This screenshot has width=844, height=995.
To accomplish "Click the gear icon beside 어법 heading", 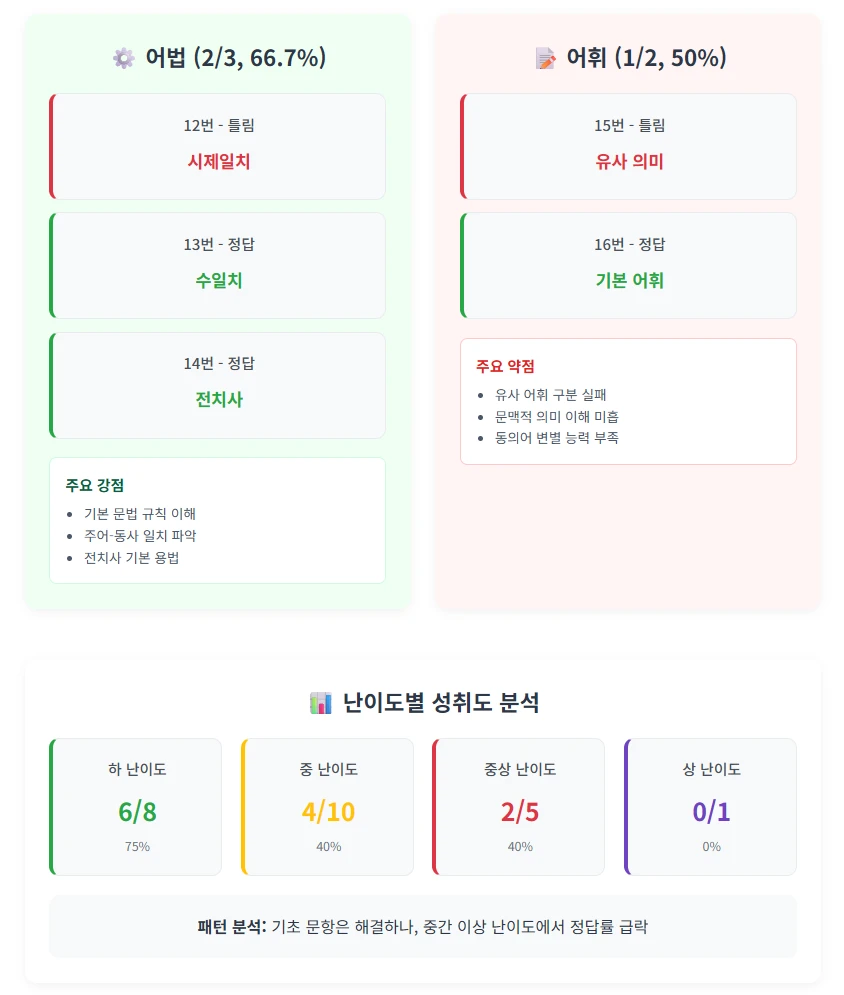I will coord(124,58).
